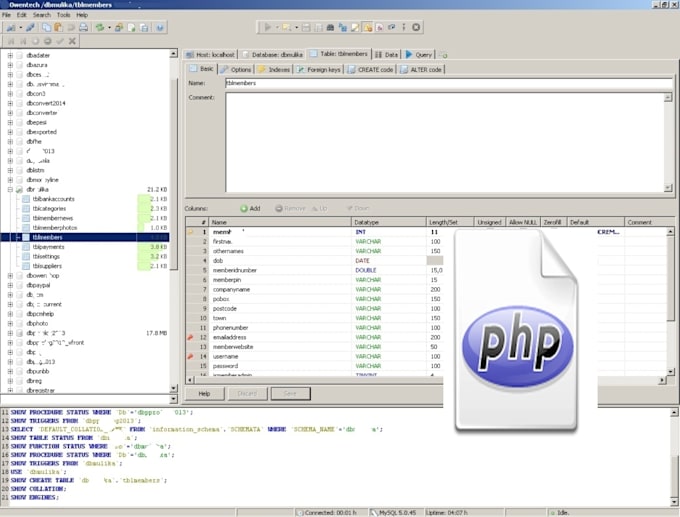Expand the dbpaypal database node

(10, 285)
